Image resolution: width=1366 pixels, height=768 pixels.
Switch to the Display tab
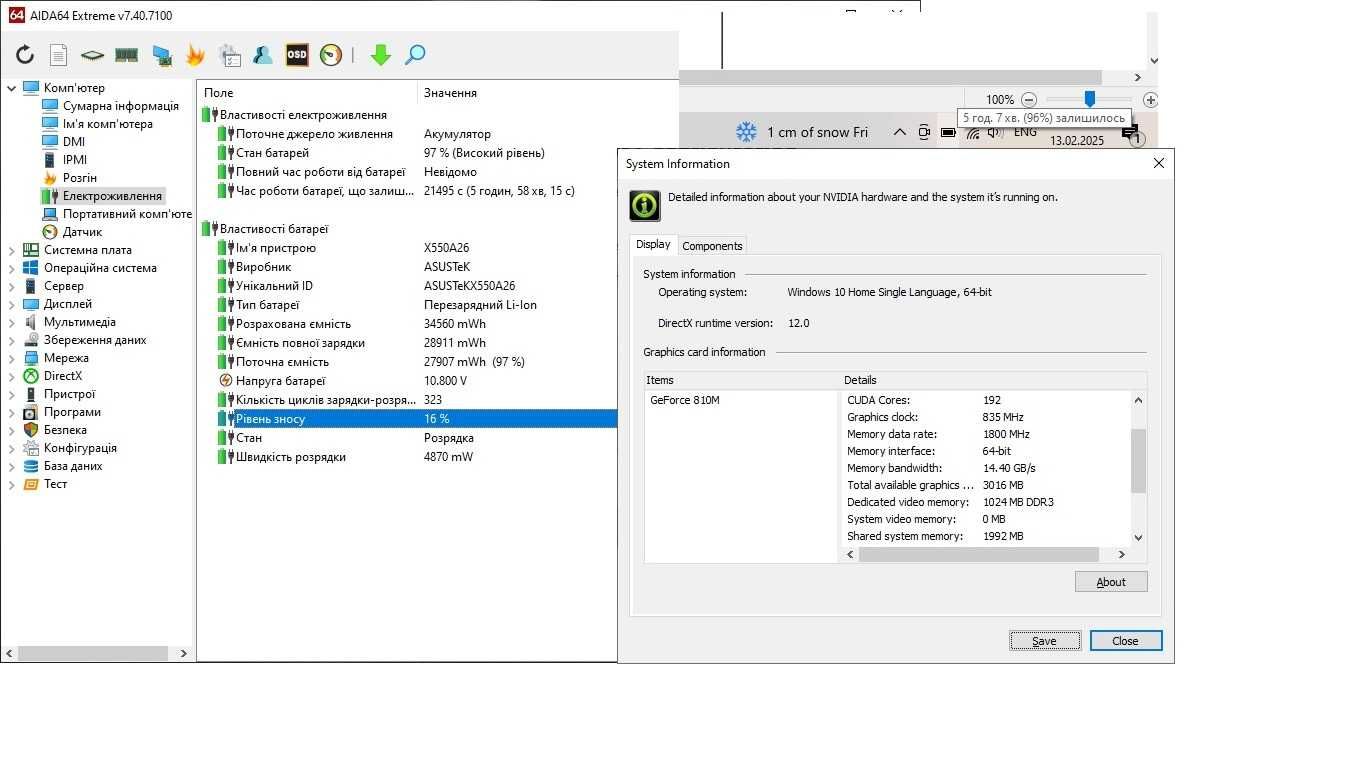653,245
